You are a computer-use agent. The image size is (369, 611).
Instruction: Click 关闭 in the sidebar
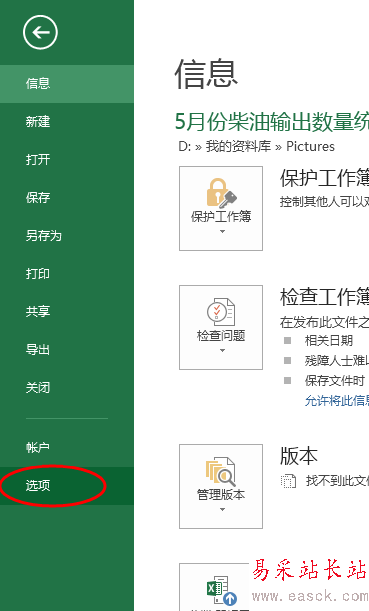pyautogui.click(x=67, y=388)
